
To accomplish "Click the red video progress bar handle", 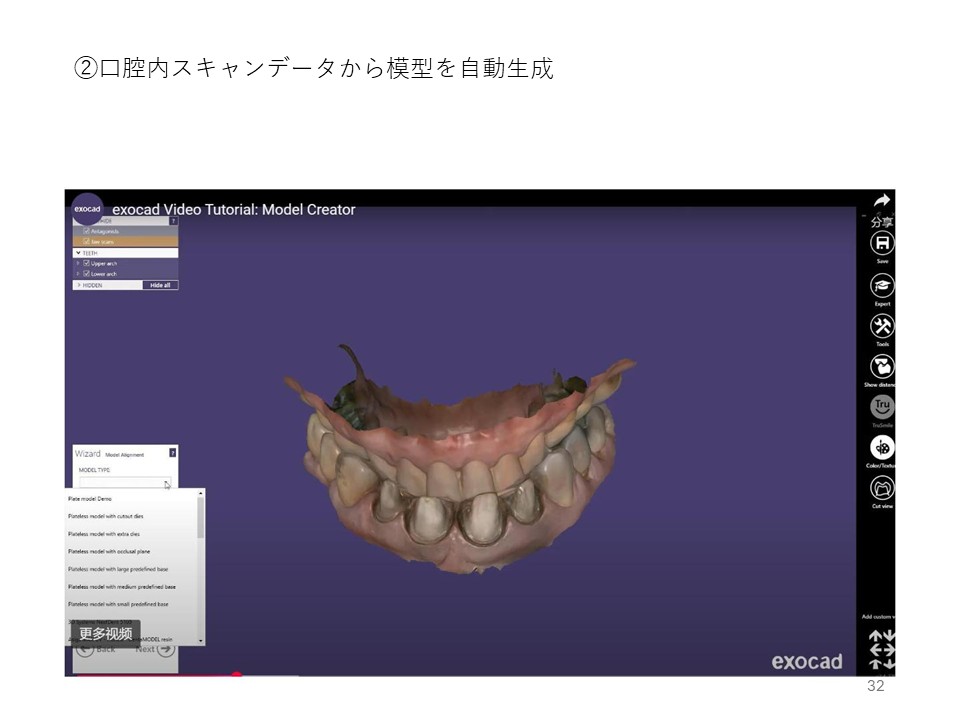I will coord(236,675).
